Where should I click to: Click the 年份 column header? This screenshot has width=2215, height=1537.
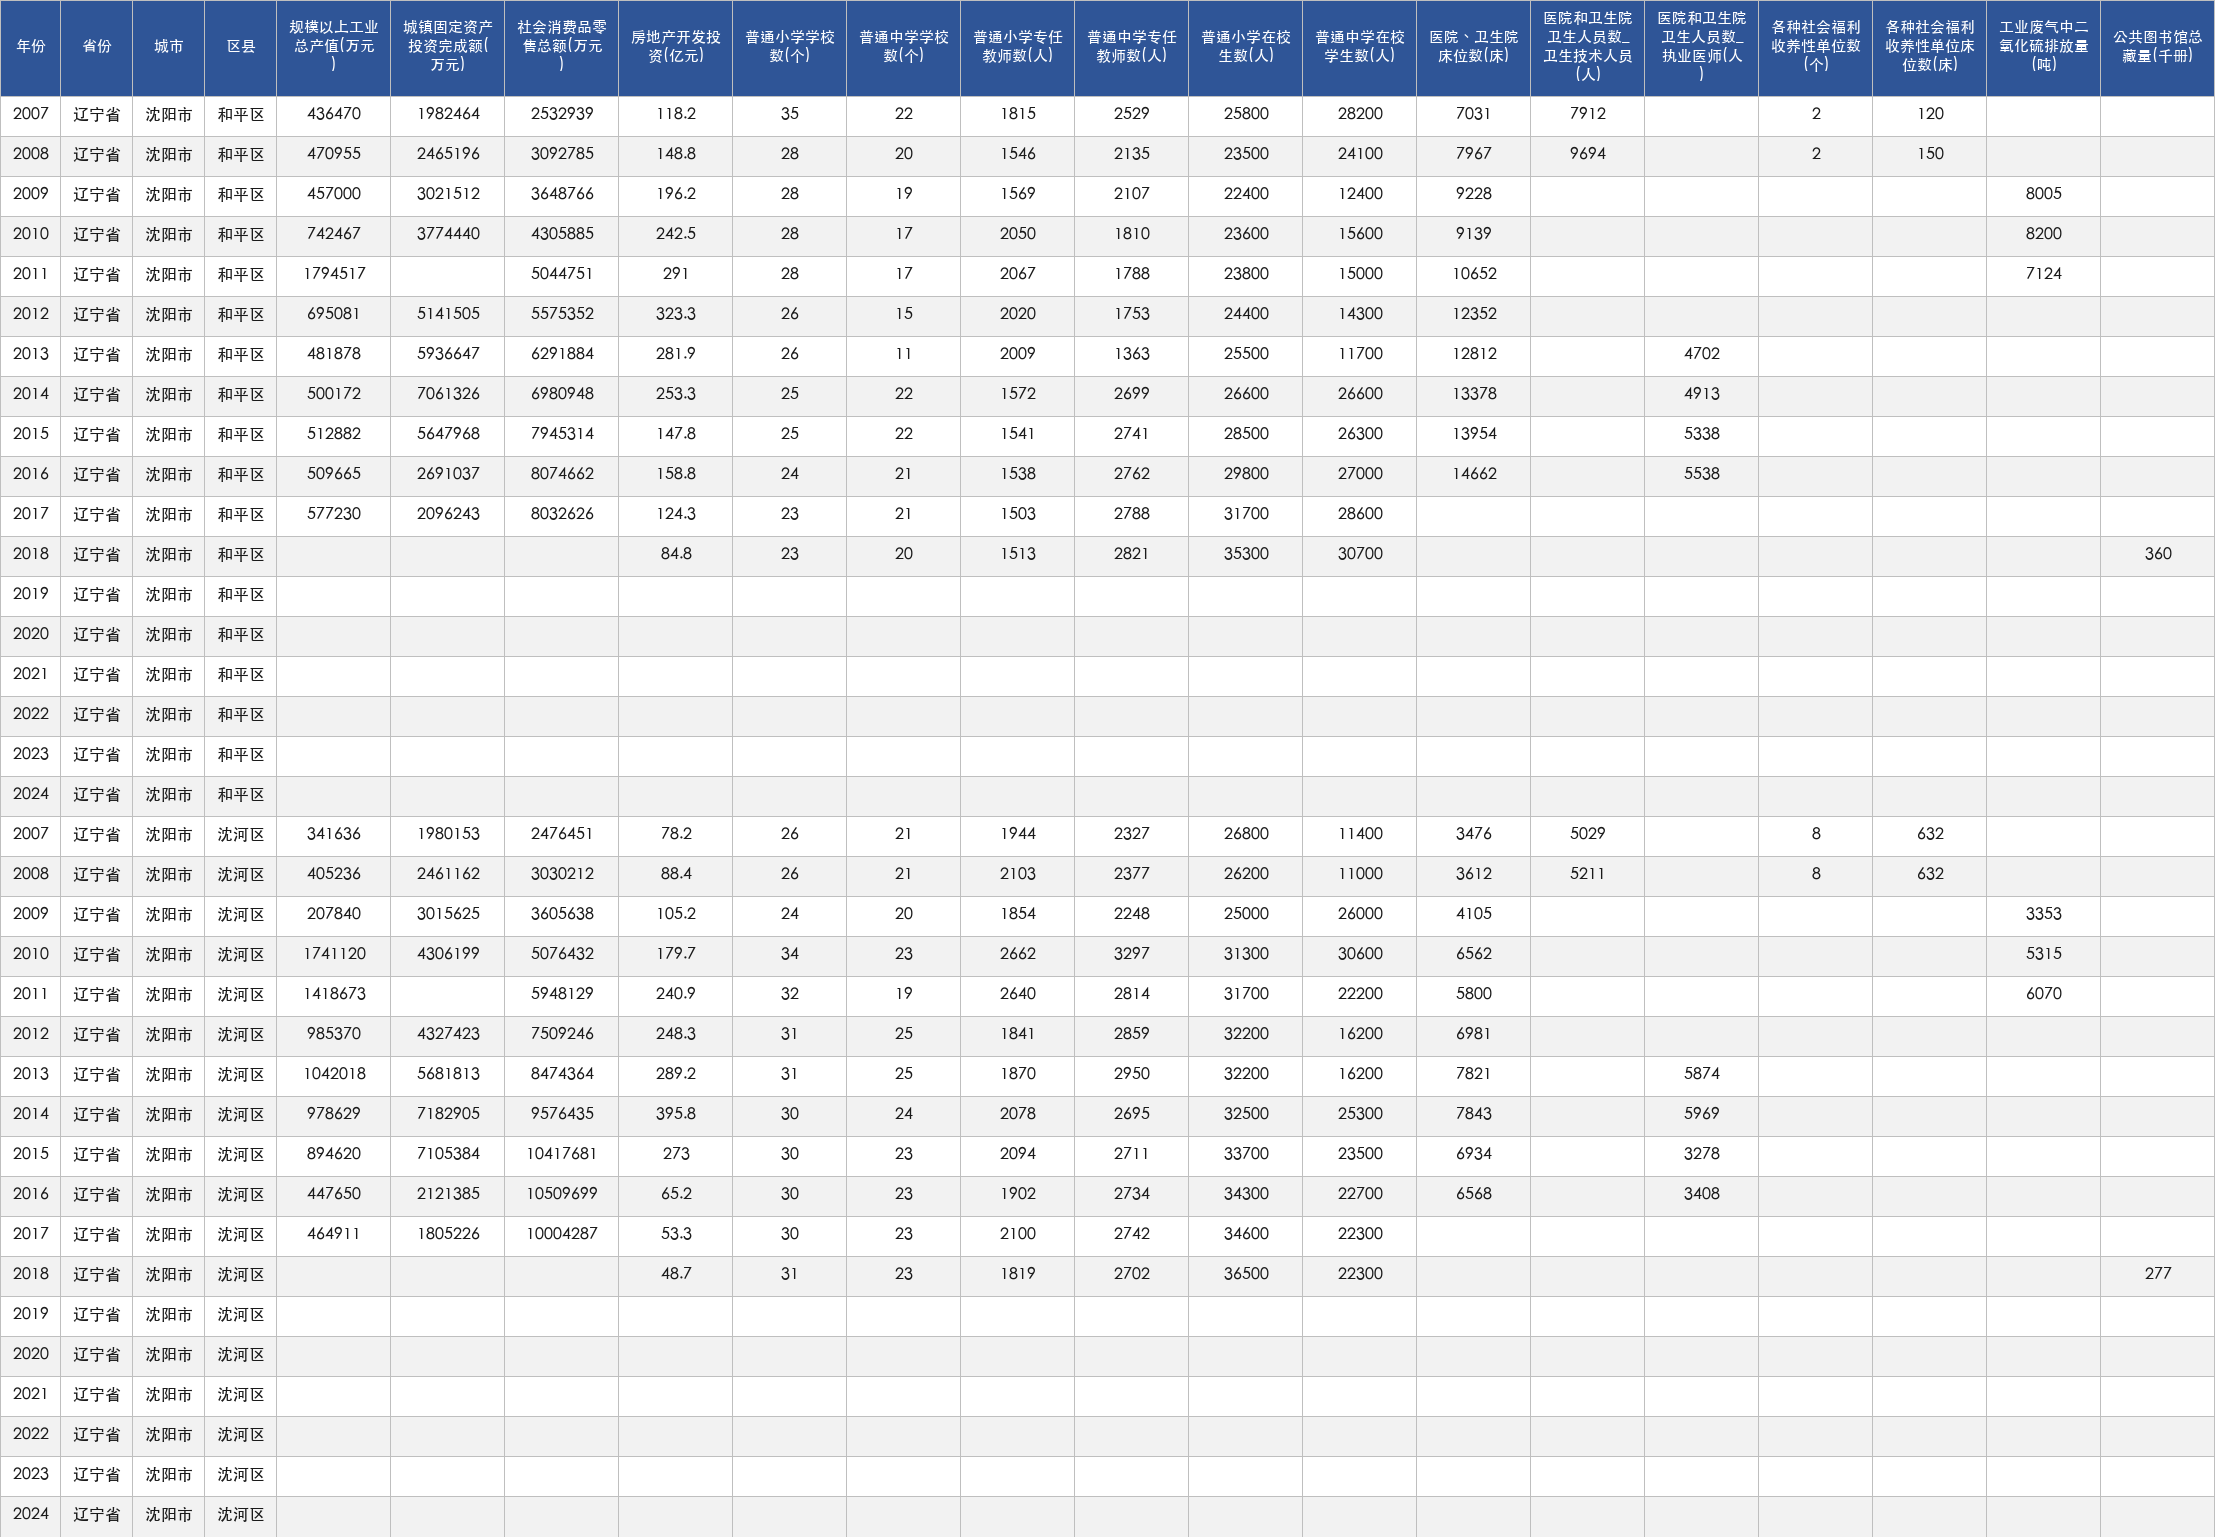pos(30,47)
